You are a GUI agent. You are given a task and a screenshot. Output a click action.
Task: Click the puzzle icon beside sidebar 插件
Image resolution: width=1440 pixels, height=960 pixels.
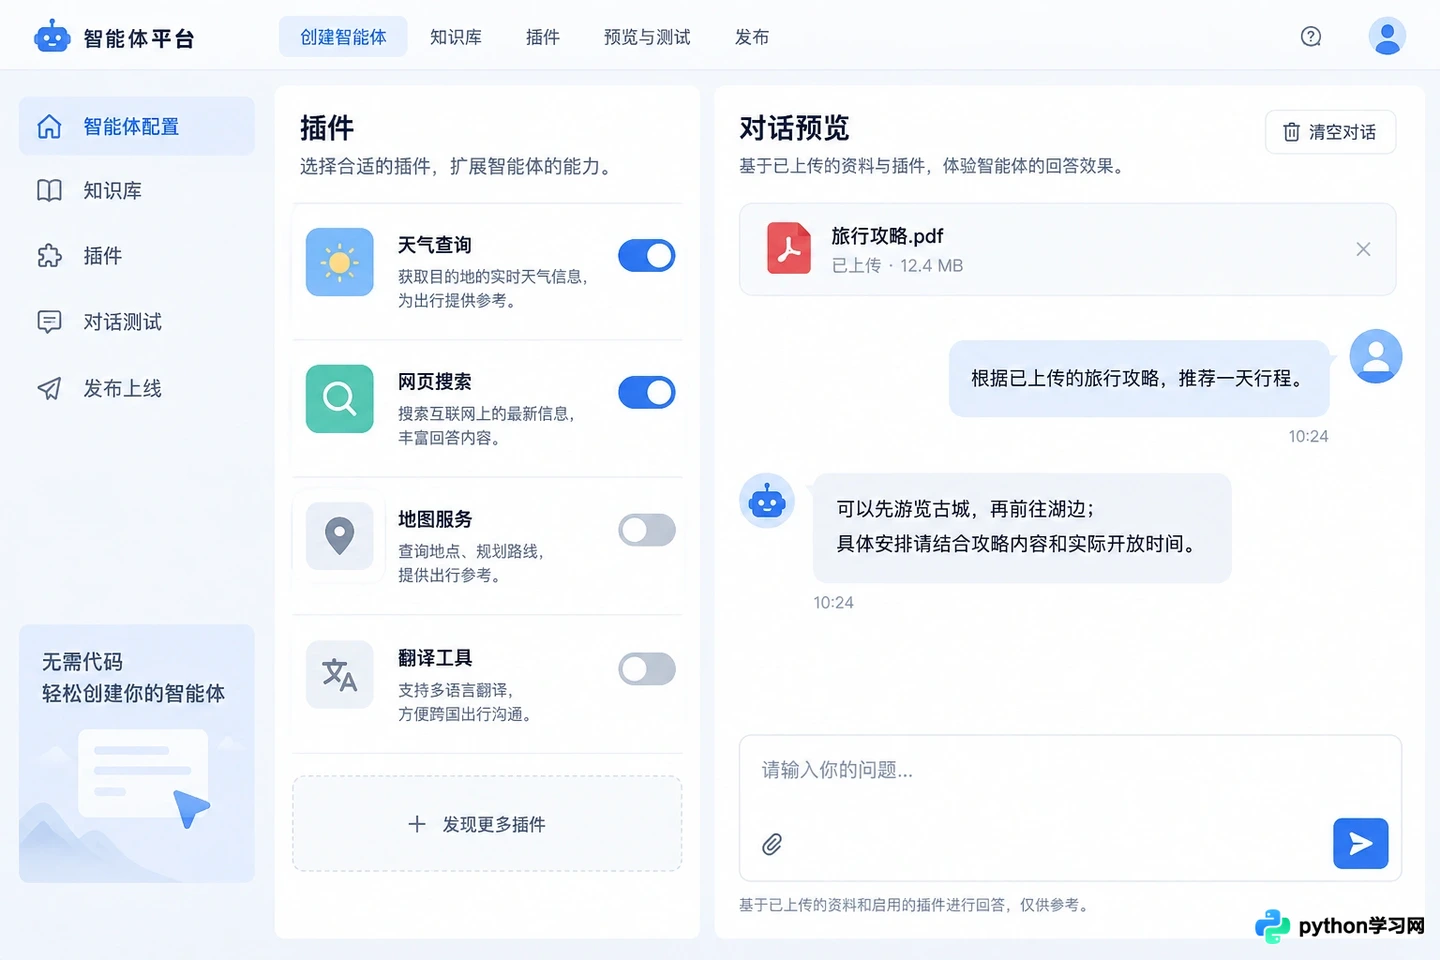pos(49,256)
